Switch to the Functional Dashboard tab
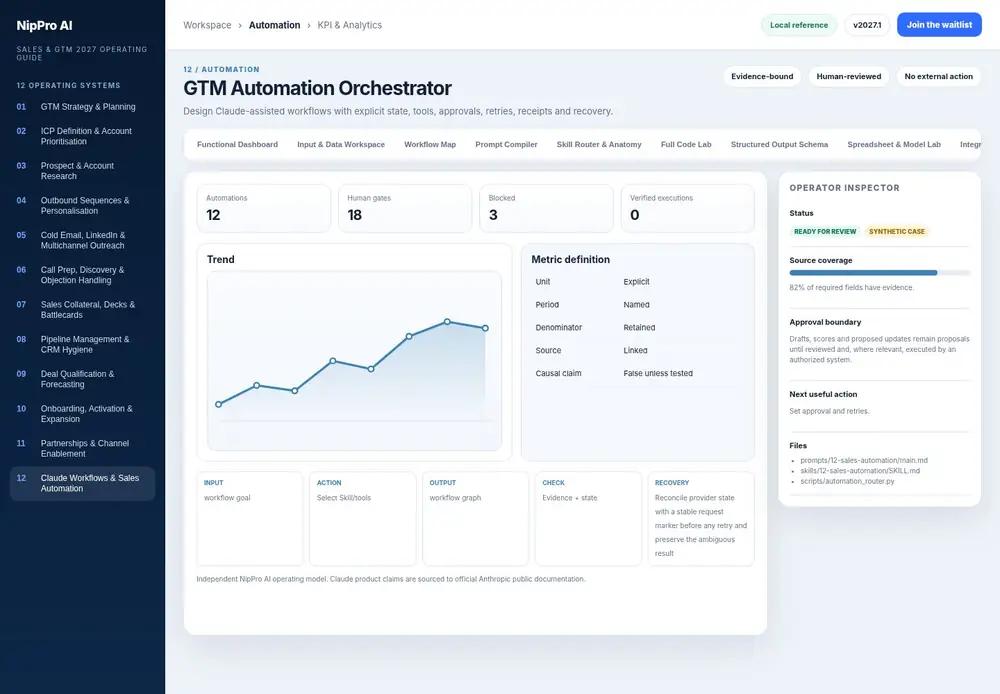Viewport: 1000px width, 694px height. click(237, 144)
